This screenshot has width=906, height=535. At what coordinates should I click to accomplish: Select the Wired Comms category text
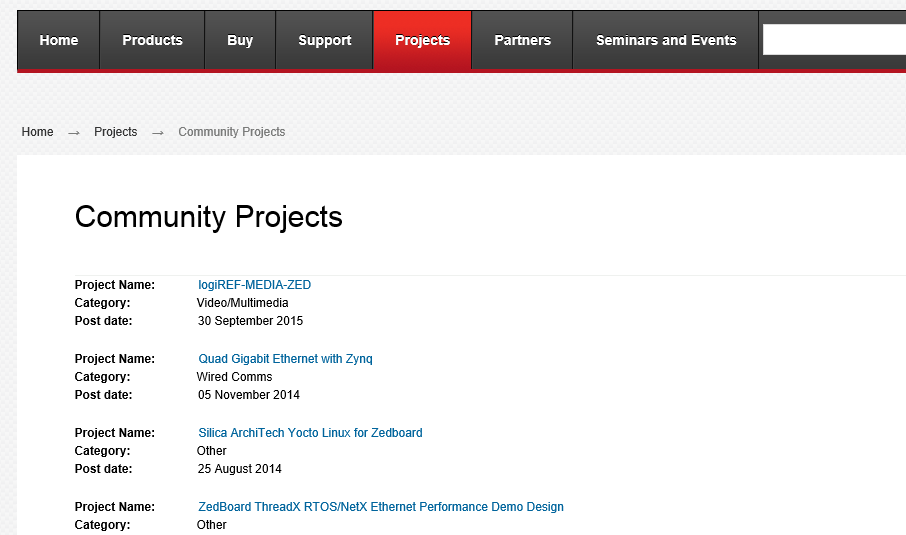[235, 377]
